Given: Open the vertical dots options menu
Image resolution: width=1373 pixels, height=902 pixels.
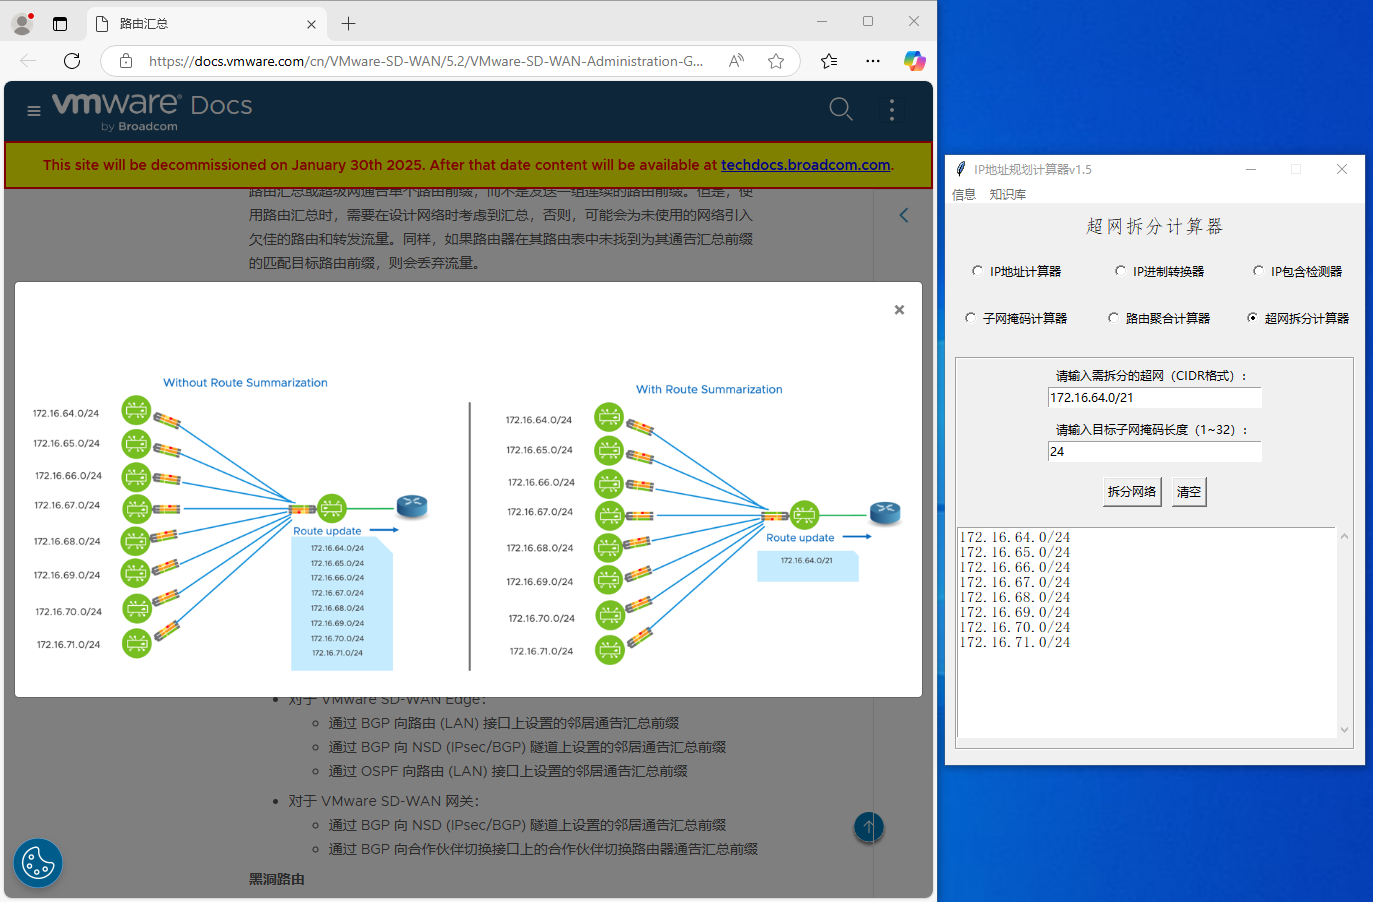Looking at the screenshot, I should point(892,109).
